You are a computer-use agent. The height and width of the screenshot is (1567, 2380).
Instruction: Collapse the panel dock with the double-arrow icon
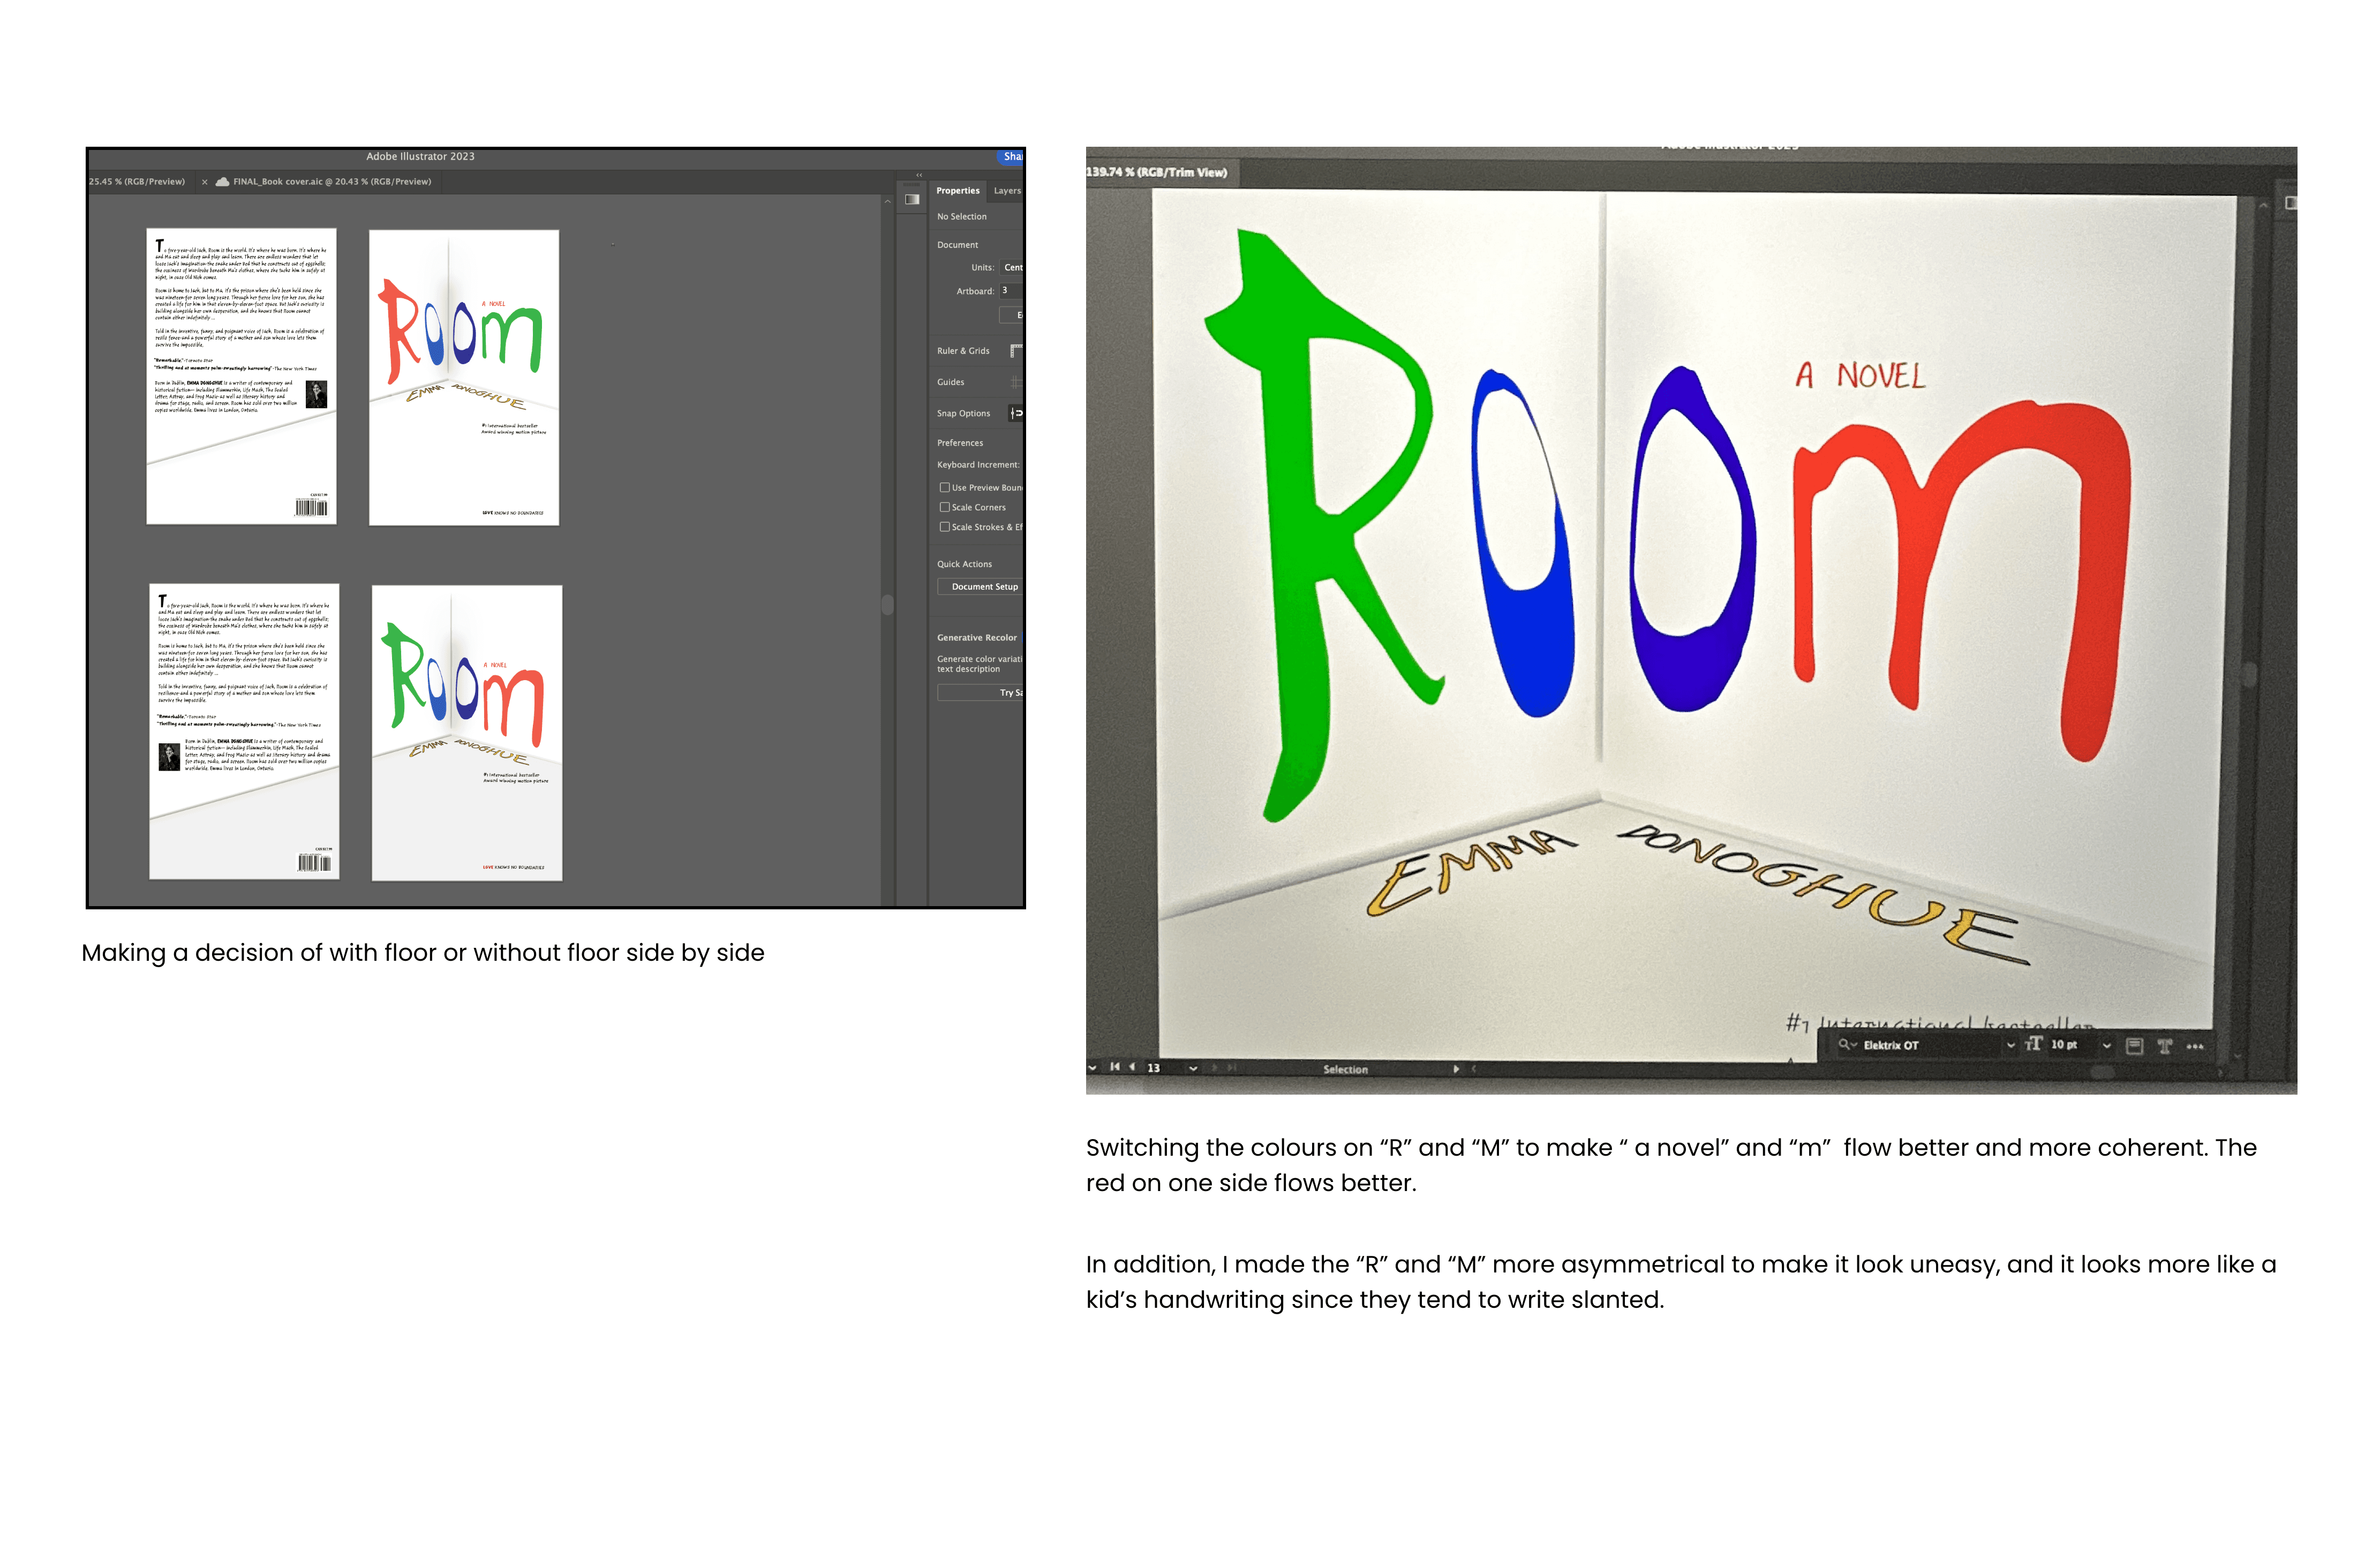click(919, 175)
